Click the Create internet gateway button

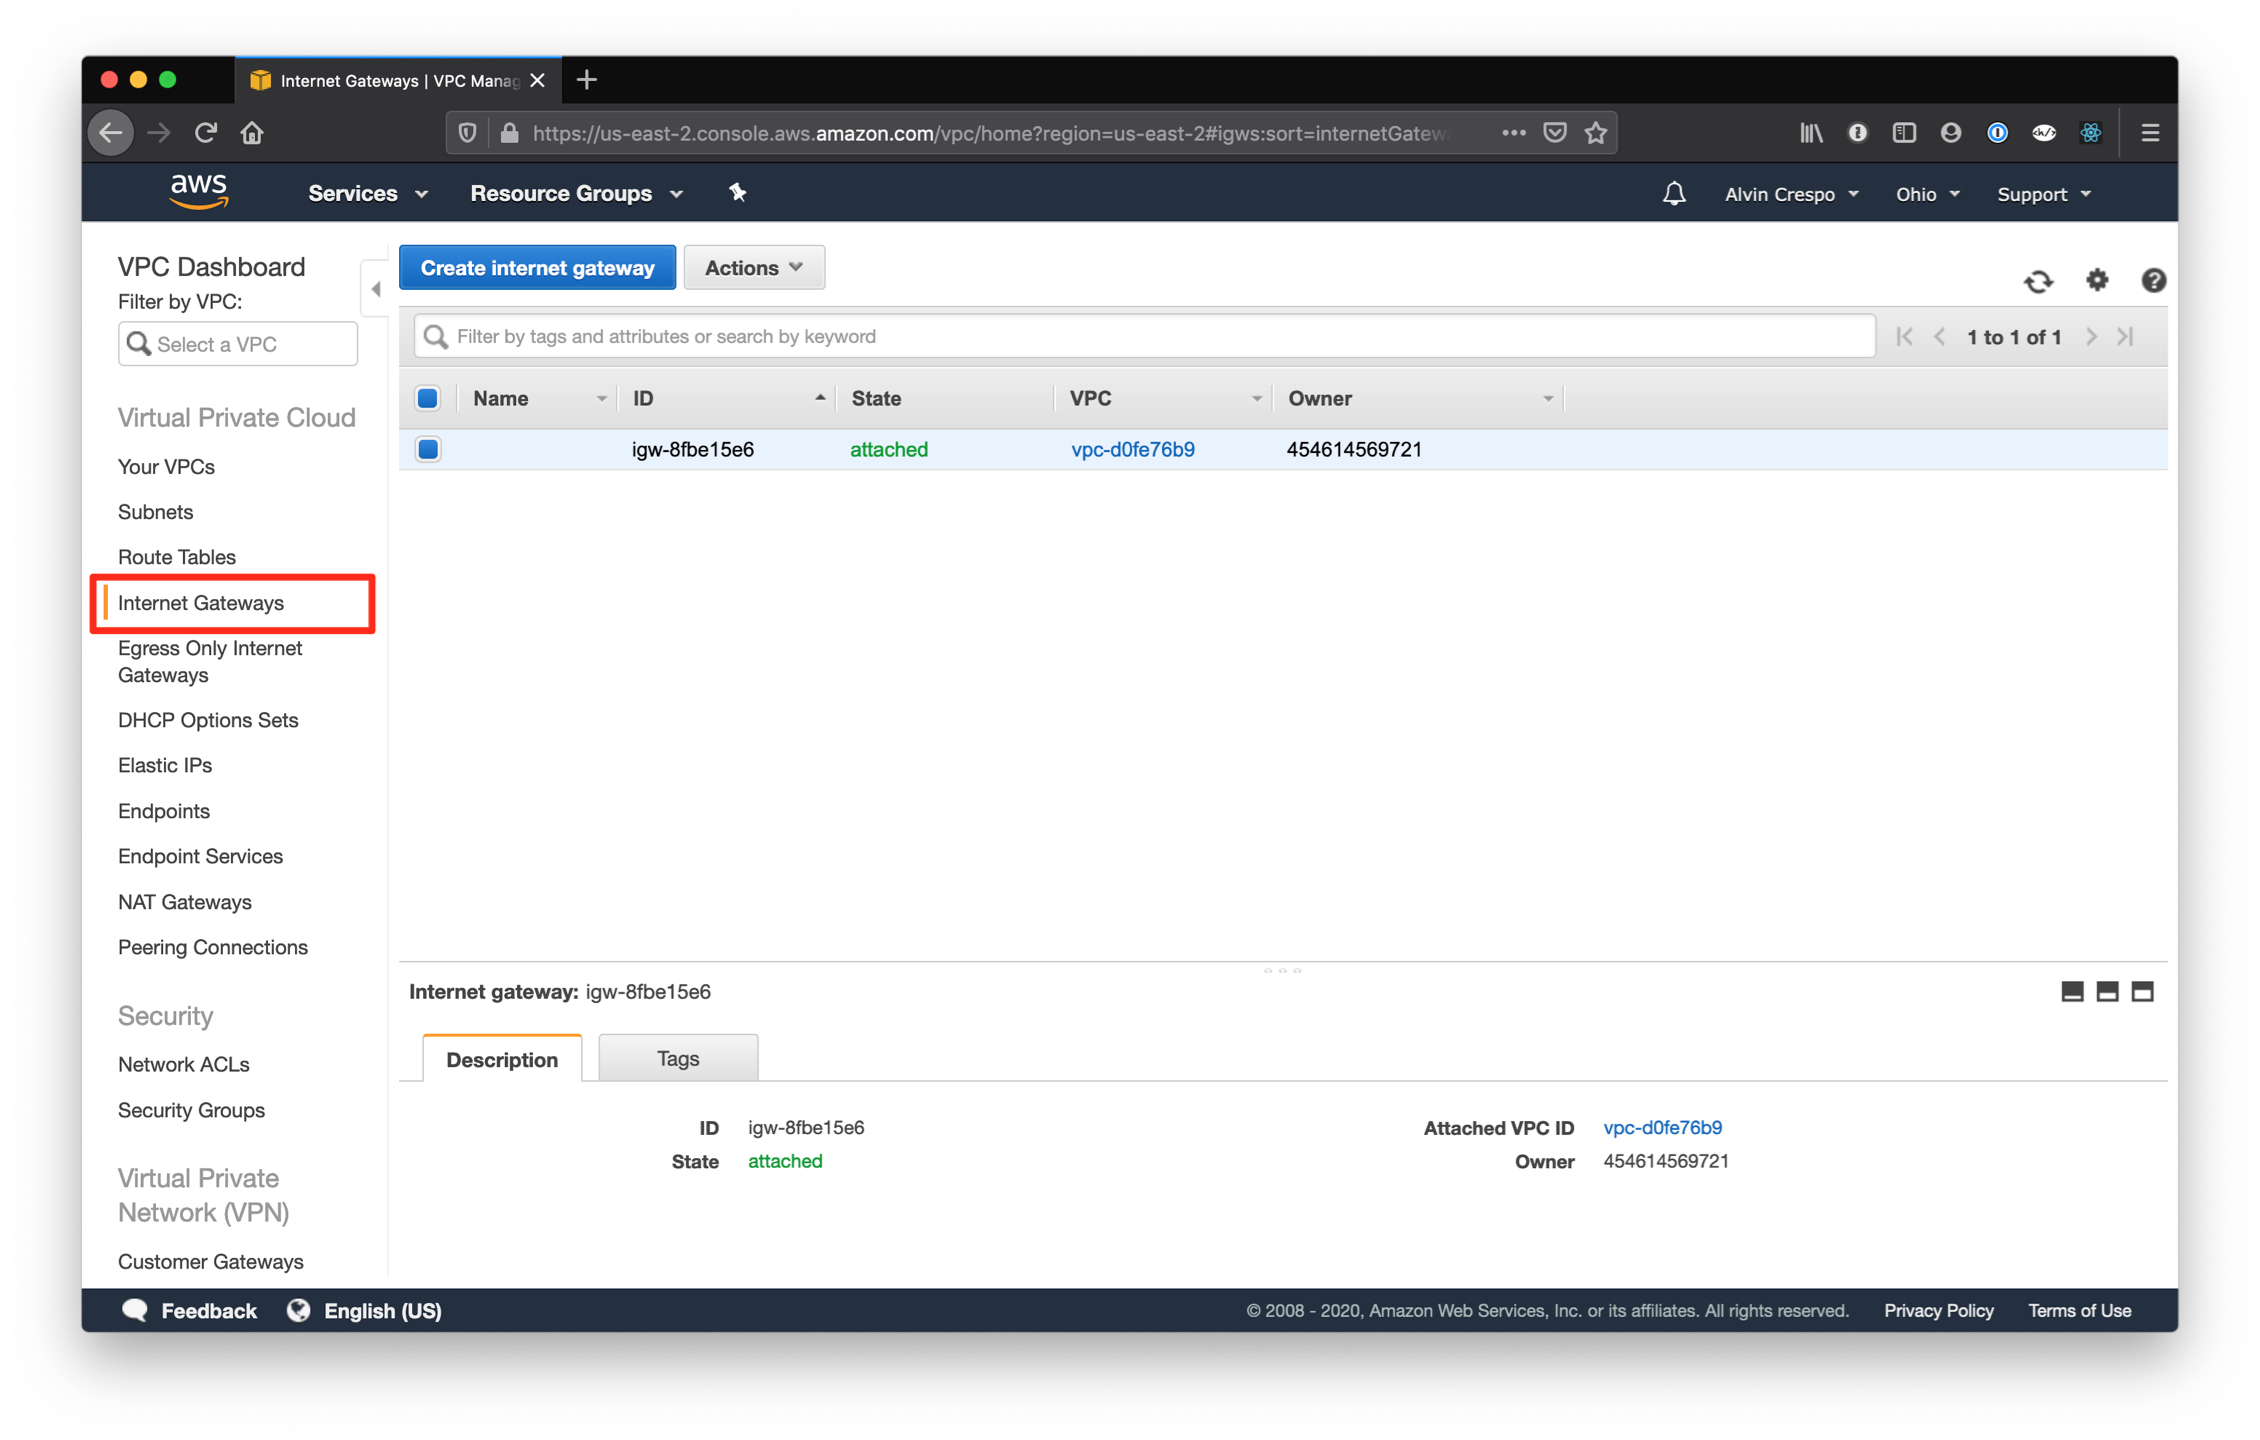pos(537,267)
